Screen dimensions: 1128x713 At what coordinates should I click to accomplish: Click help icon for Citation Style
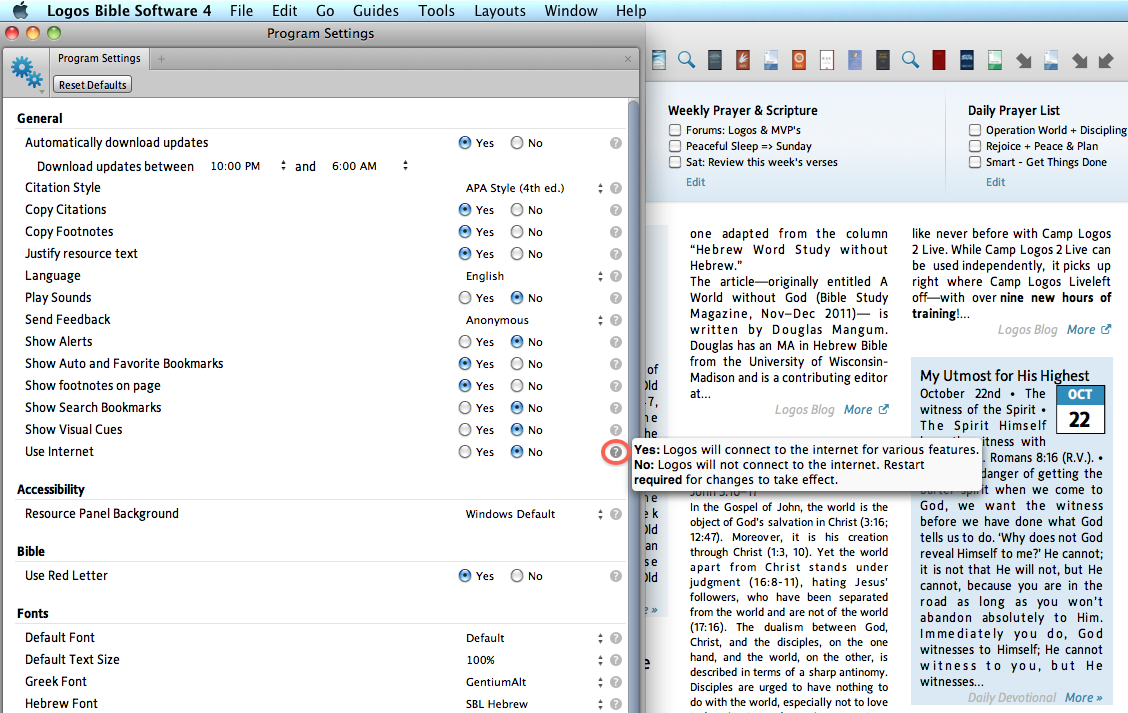click(616, 188)
